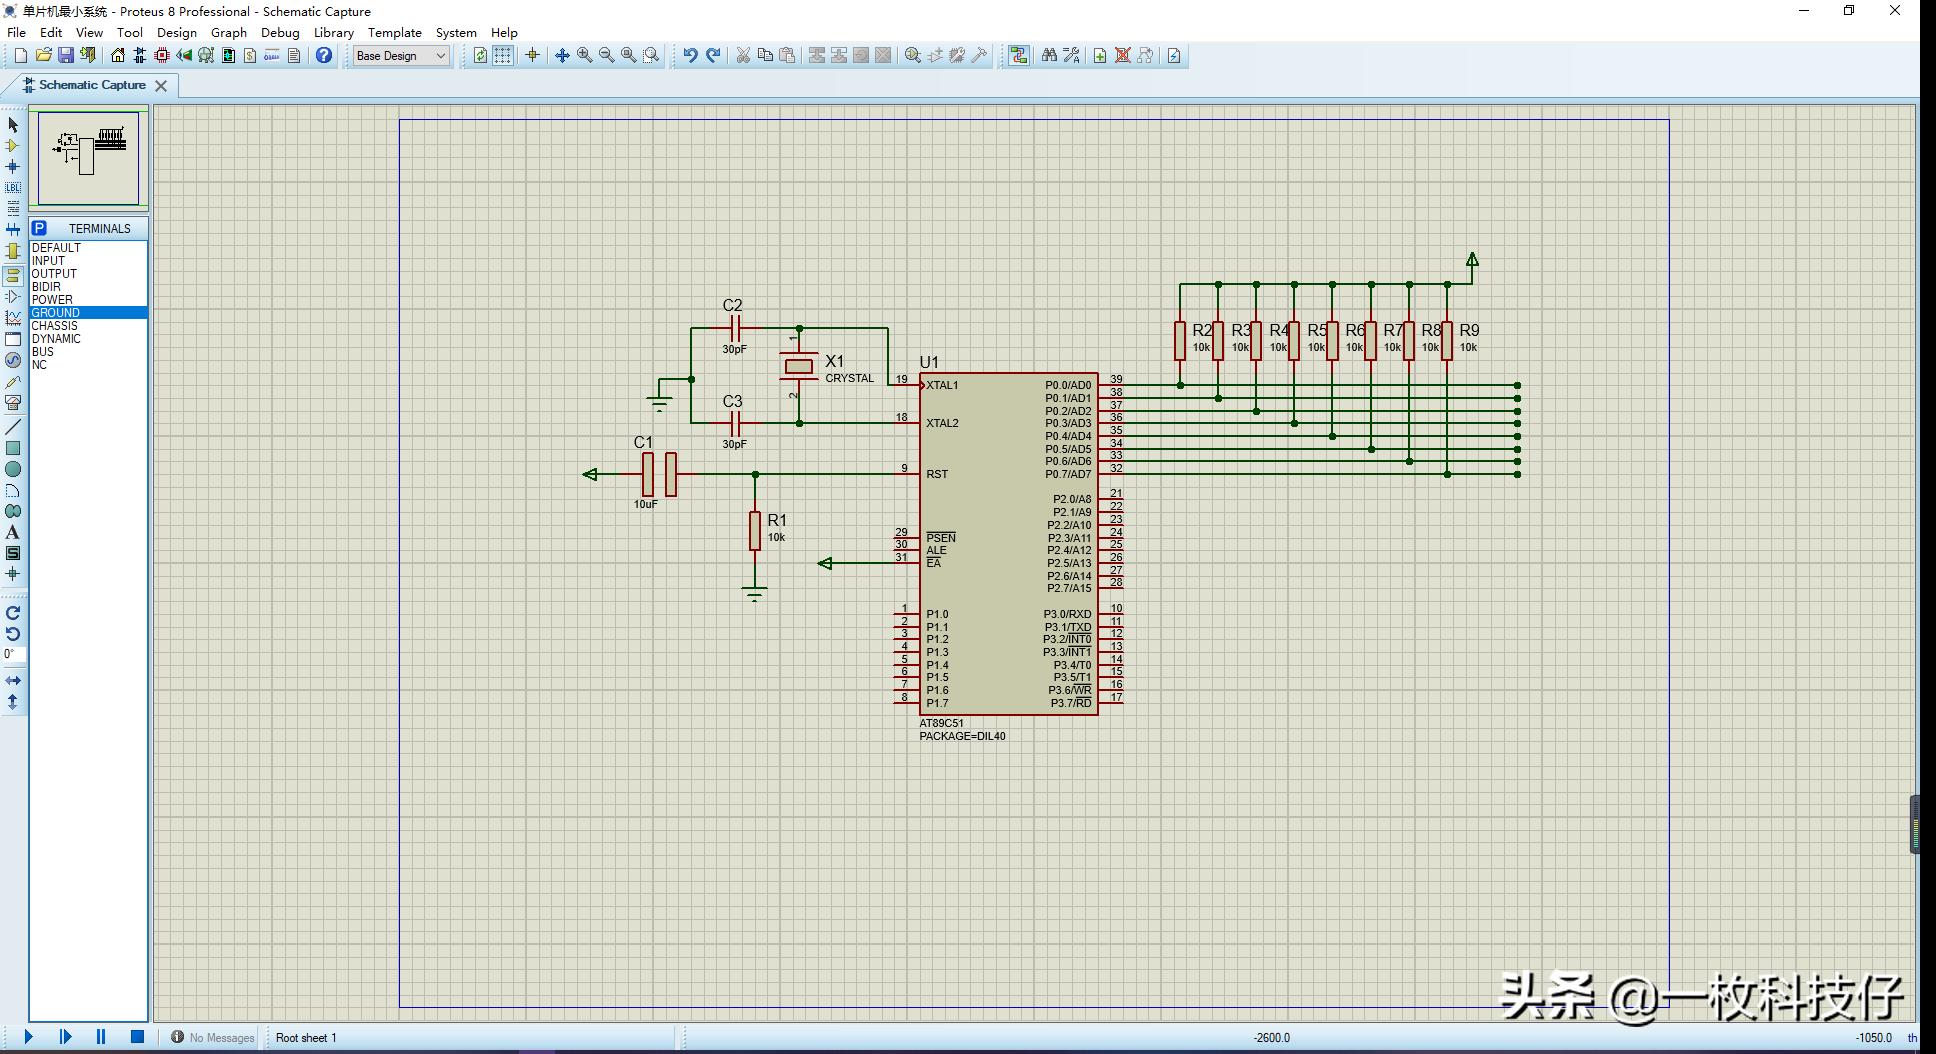
Task: Select the 2D Graphics Text tool
Action: [x=13, y=532]
